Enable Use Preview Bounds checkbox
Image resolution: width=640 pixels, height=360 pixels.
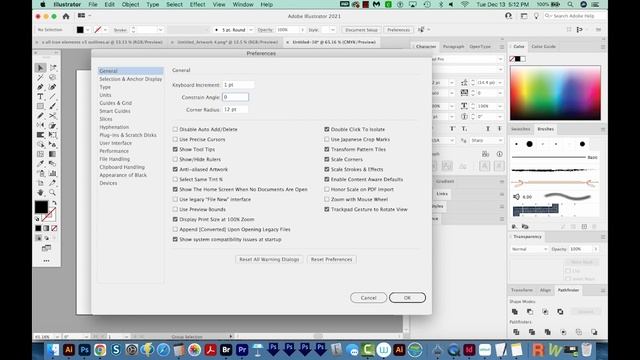click(x=175, y=209)
